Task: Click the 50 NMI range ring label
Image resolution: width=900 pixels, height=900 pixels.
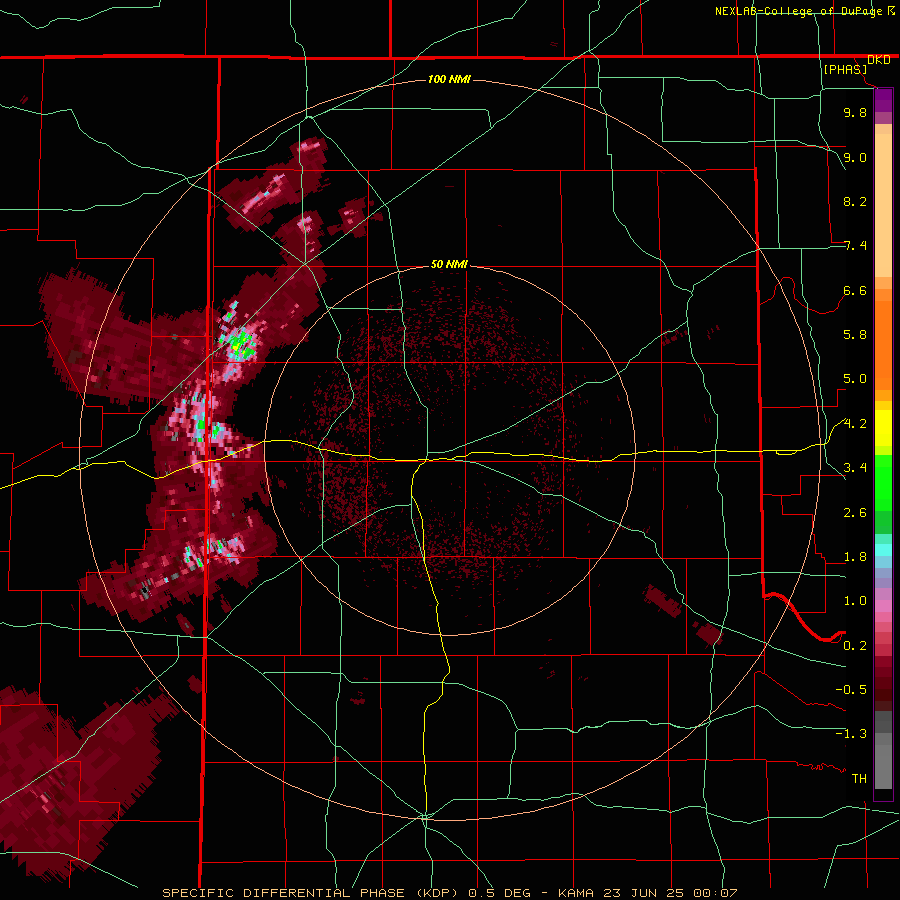Action: coord(449,264)
